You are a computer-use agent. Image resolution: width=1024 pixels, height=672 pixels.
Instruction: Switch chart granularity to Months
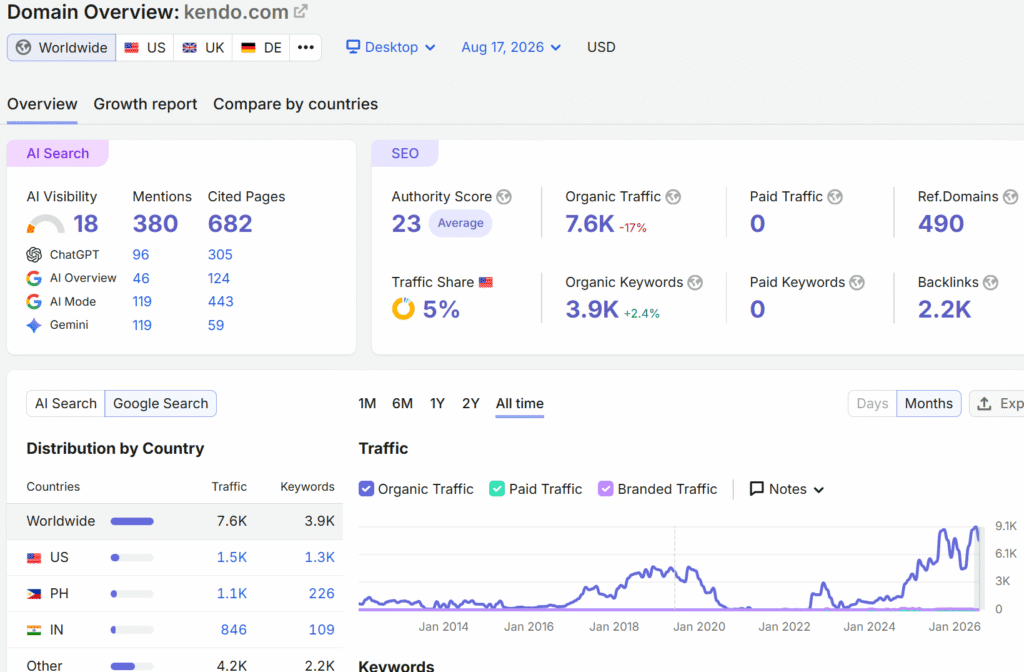coord(929,404)
